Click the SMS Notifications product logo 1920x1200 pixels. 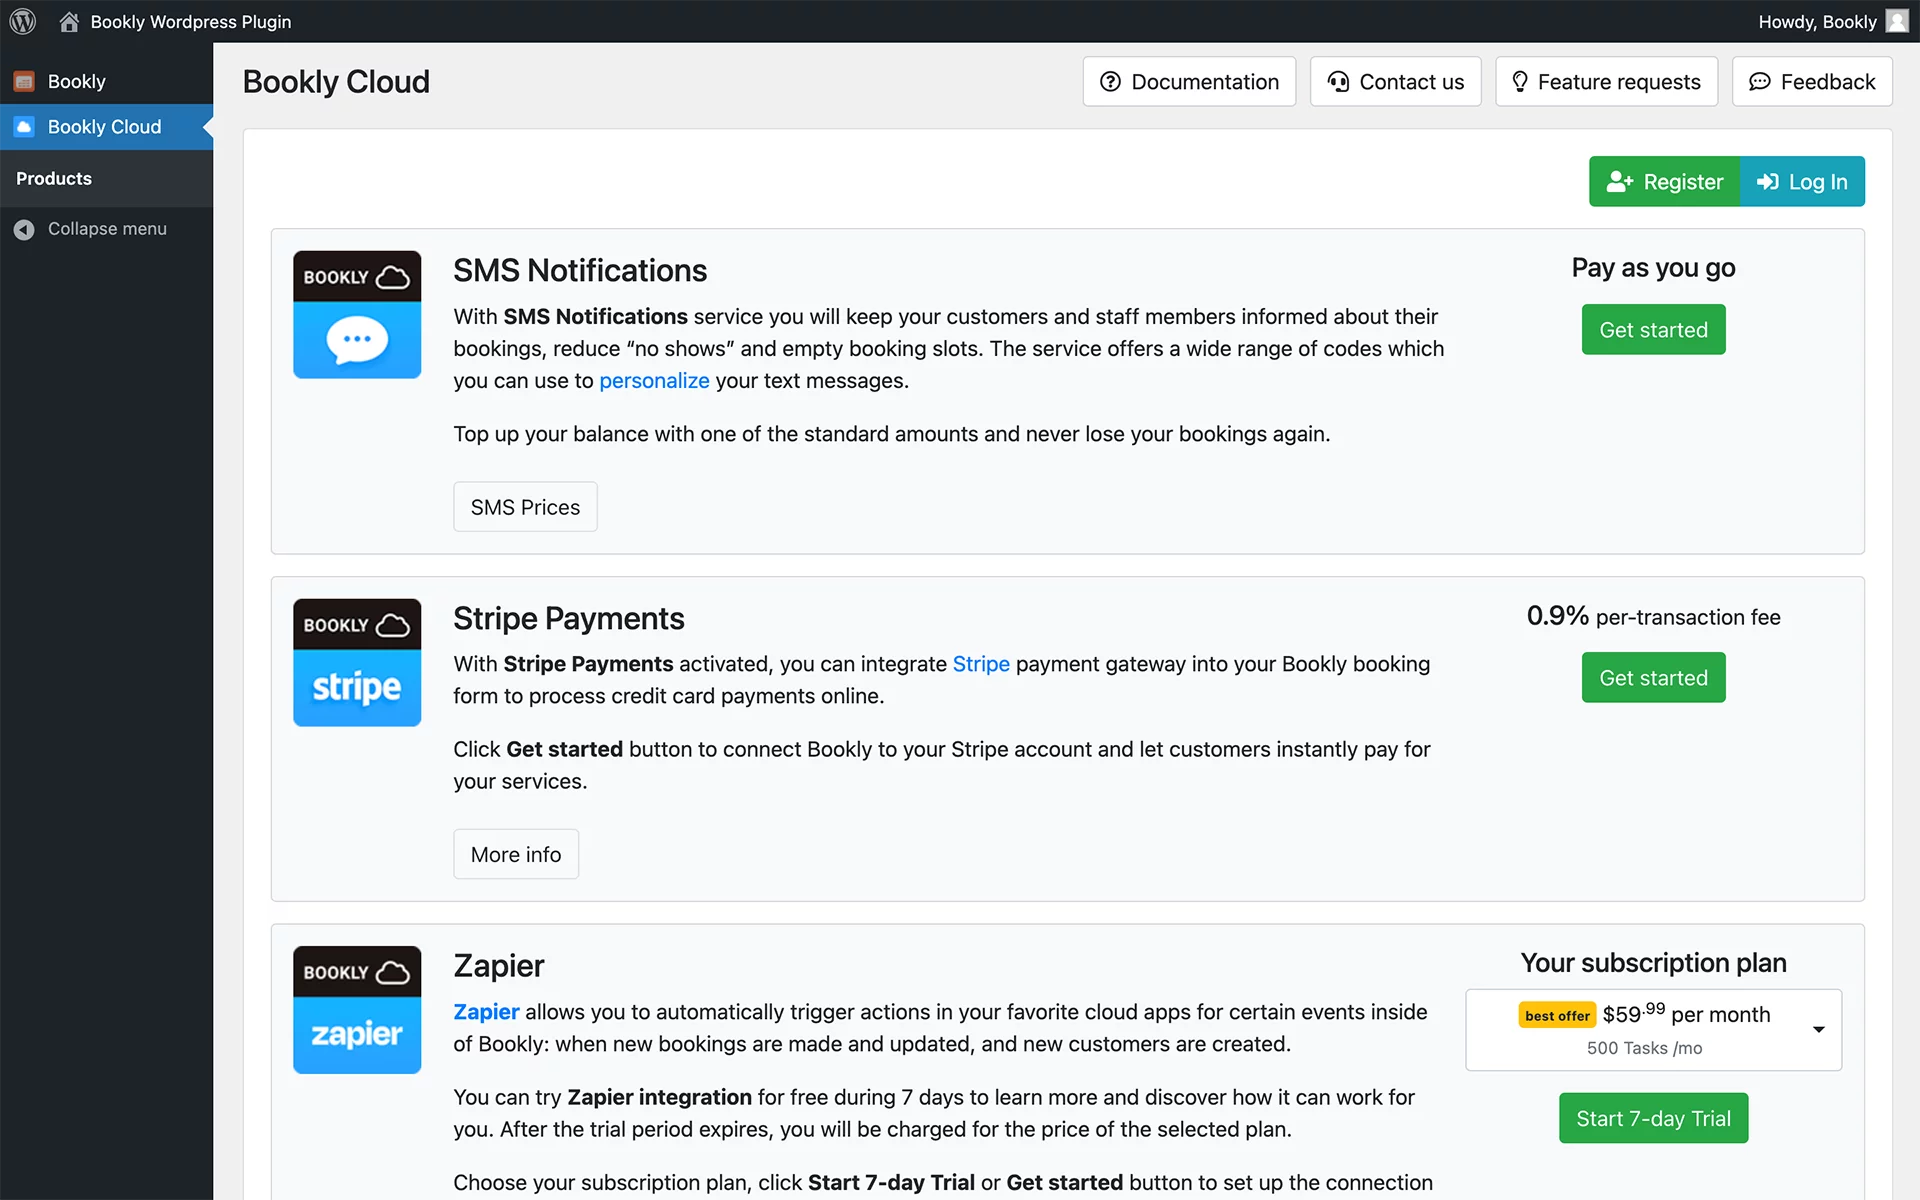click(357, 314)
